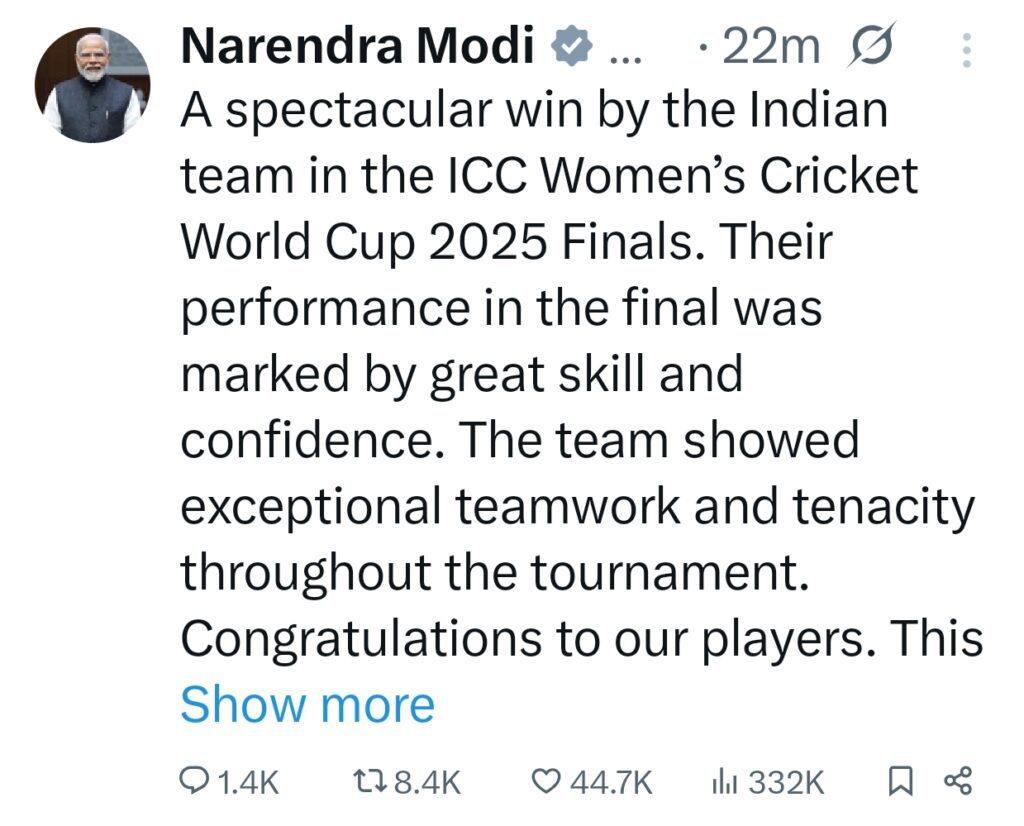The width and height of the screenshot is (1024, 826).
Task: Click the 1.4K replies count
Action: [247, 782]
